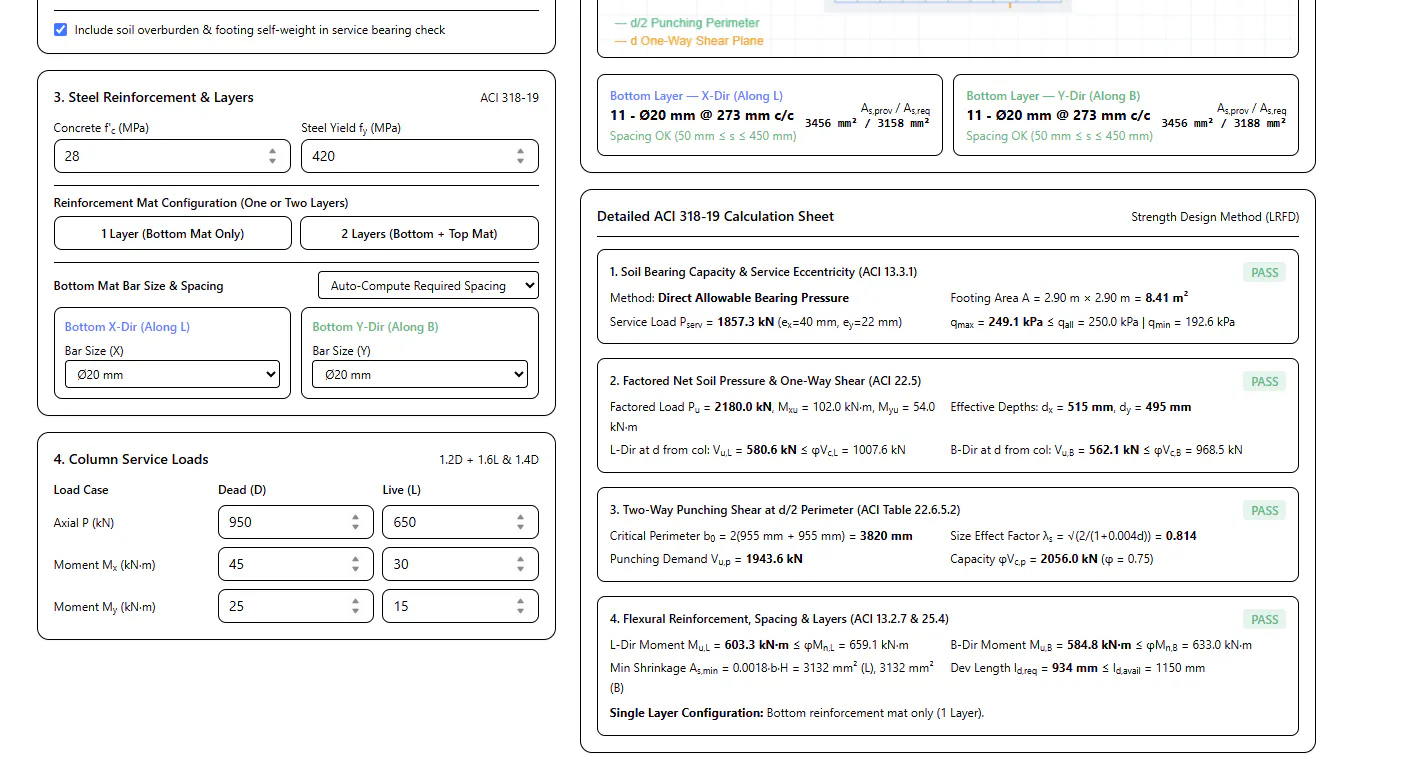Select the 2 Layers (Bottom + Top Mat) option

point(419,233)
